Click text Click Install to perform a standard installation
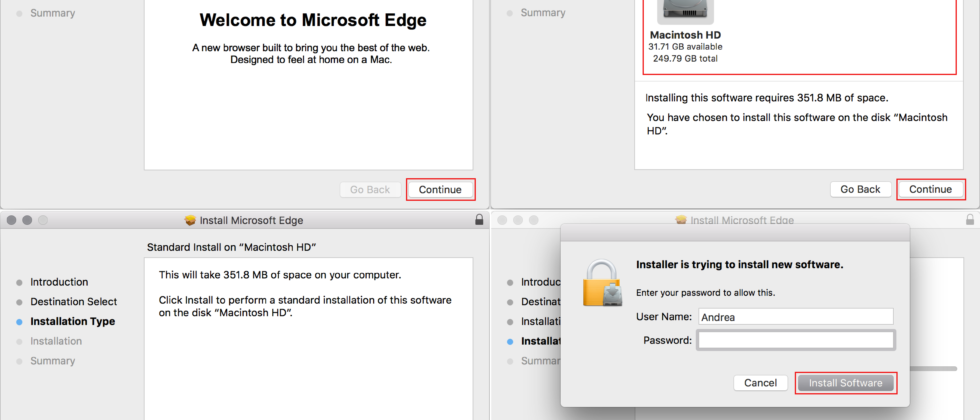 click(305, 306)
